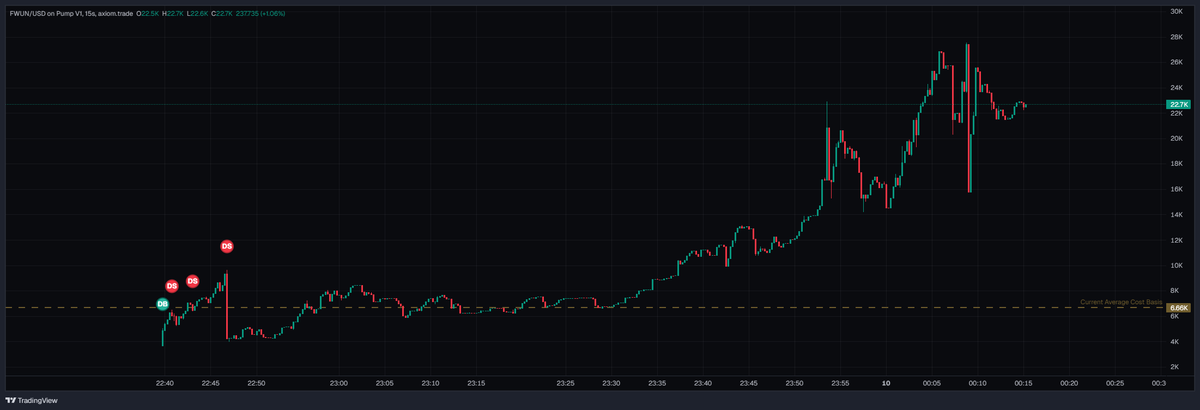
Task: Click the 18K price axis label
Action: [x=1177, y=163]
